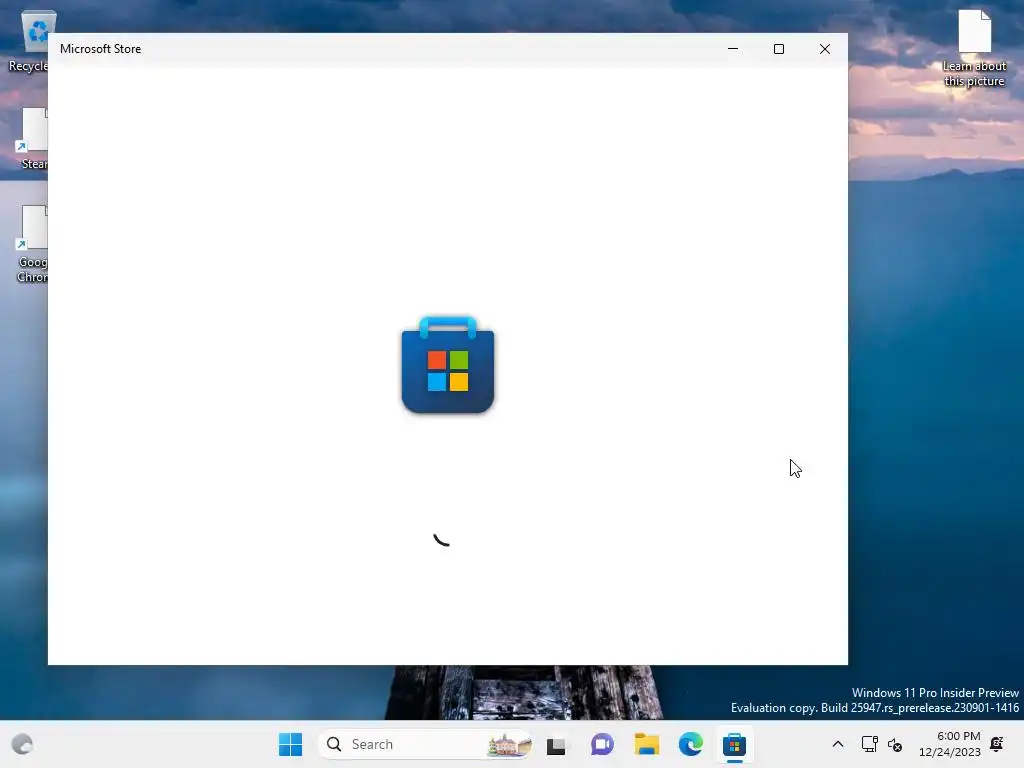
Task: Select the Steam desktop shortcut
Action: pyautogui.click(x=33, y=138)
